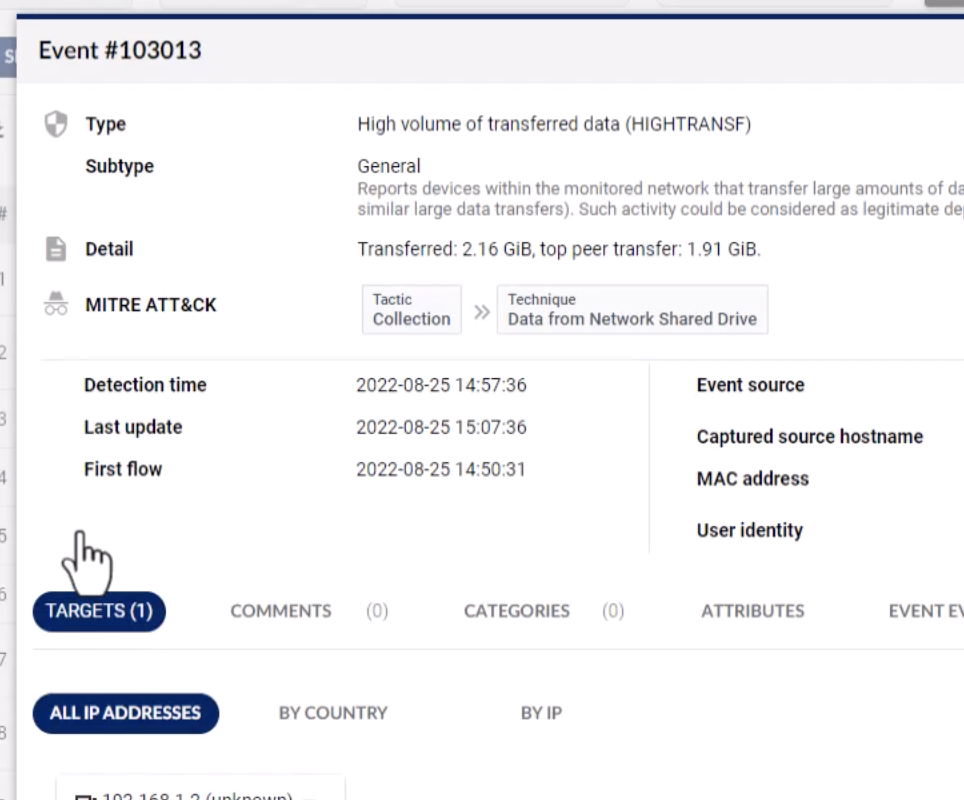Click the Event #103013 title header

(120, 50)
